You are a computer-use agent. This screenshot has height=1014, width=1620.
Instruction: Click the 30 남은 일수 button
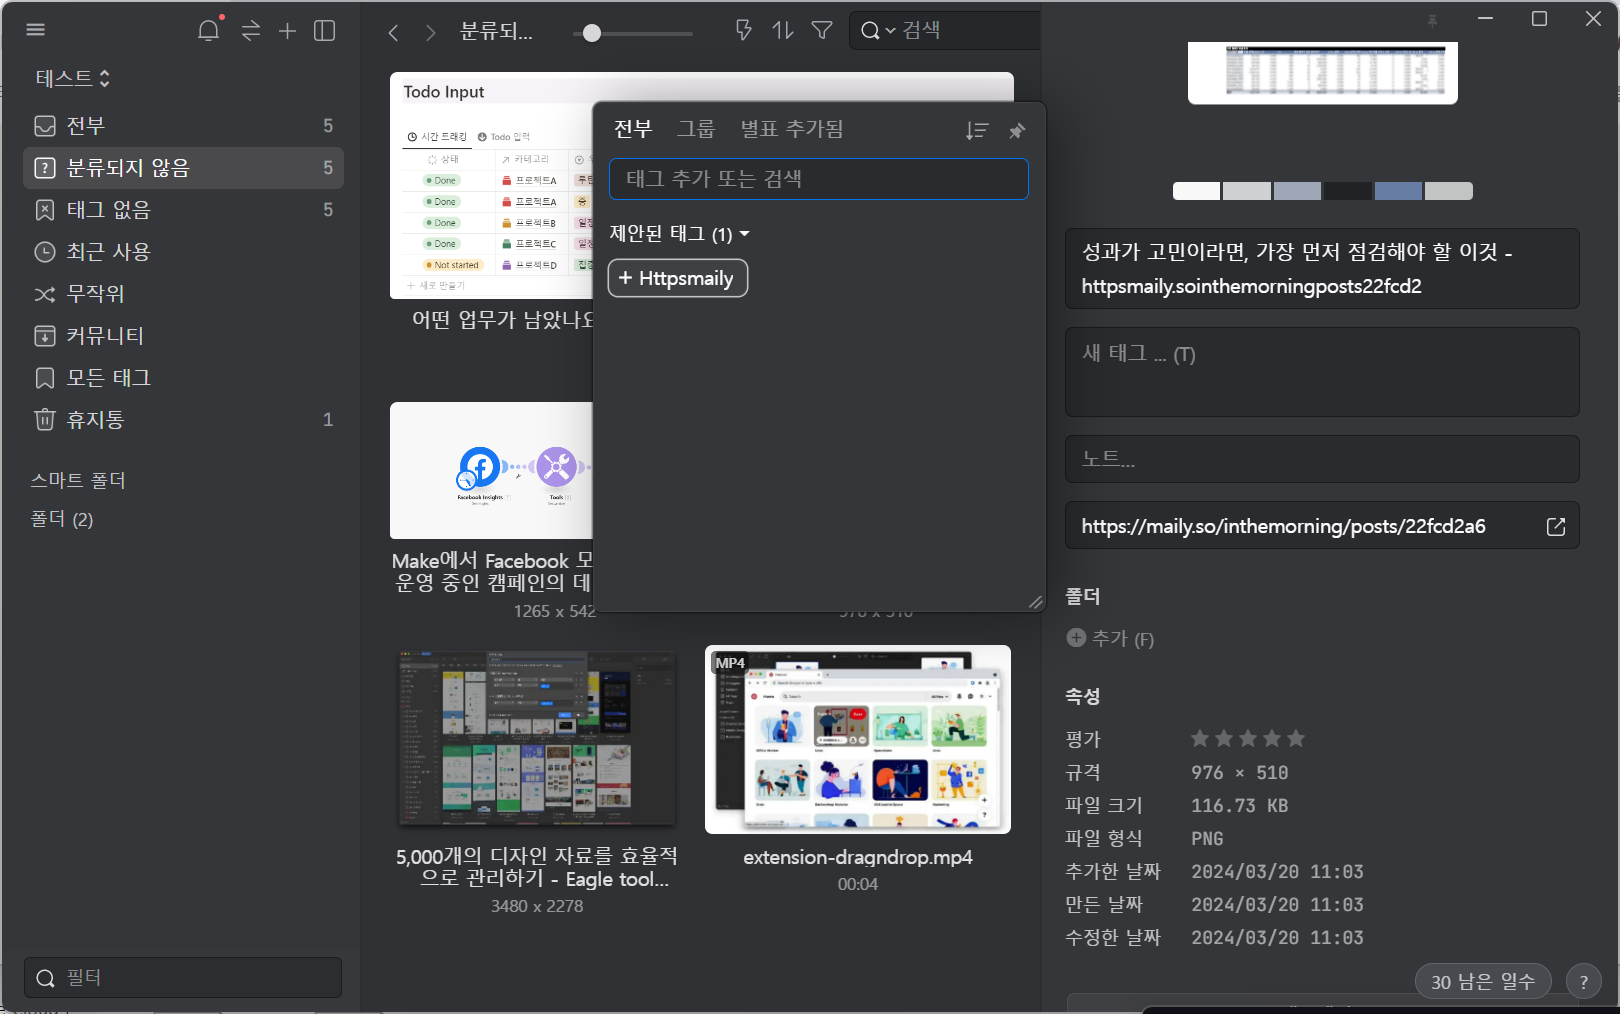[1483, 981]
